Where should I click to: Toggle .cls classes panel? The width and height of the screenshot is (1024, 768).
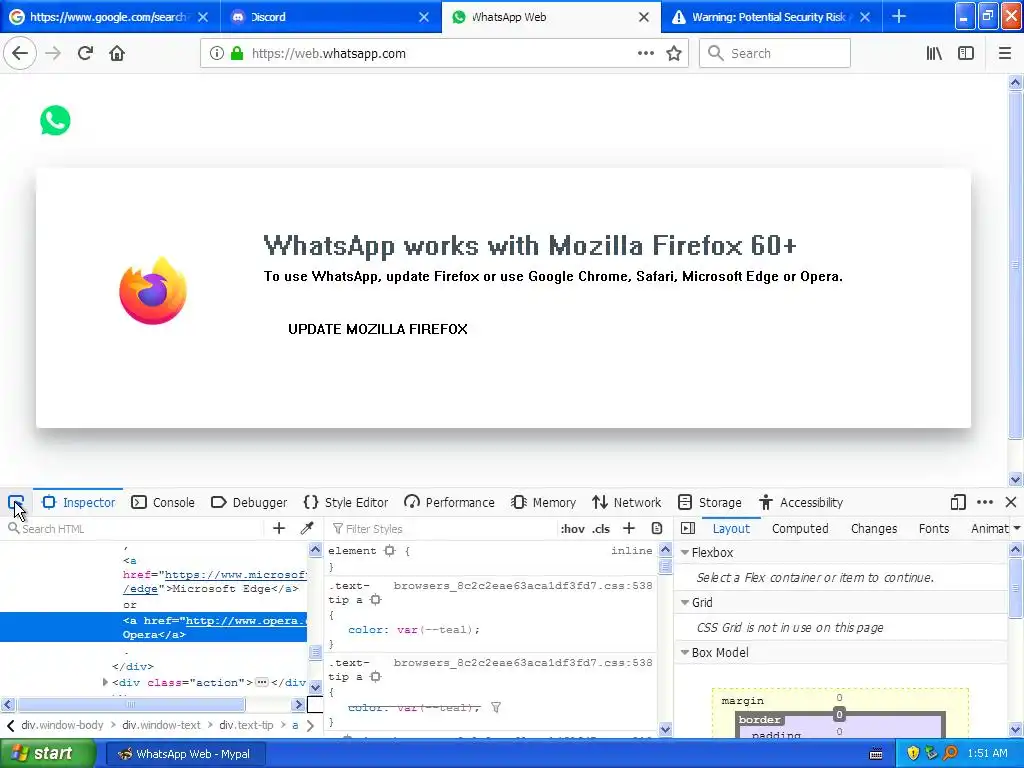[x=601, y=529]
